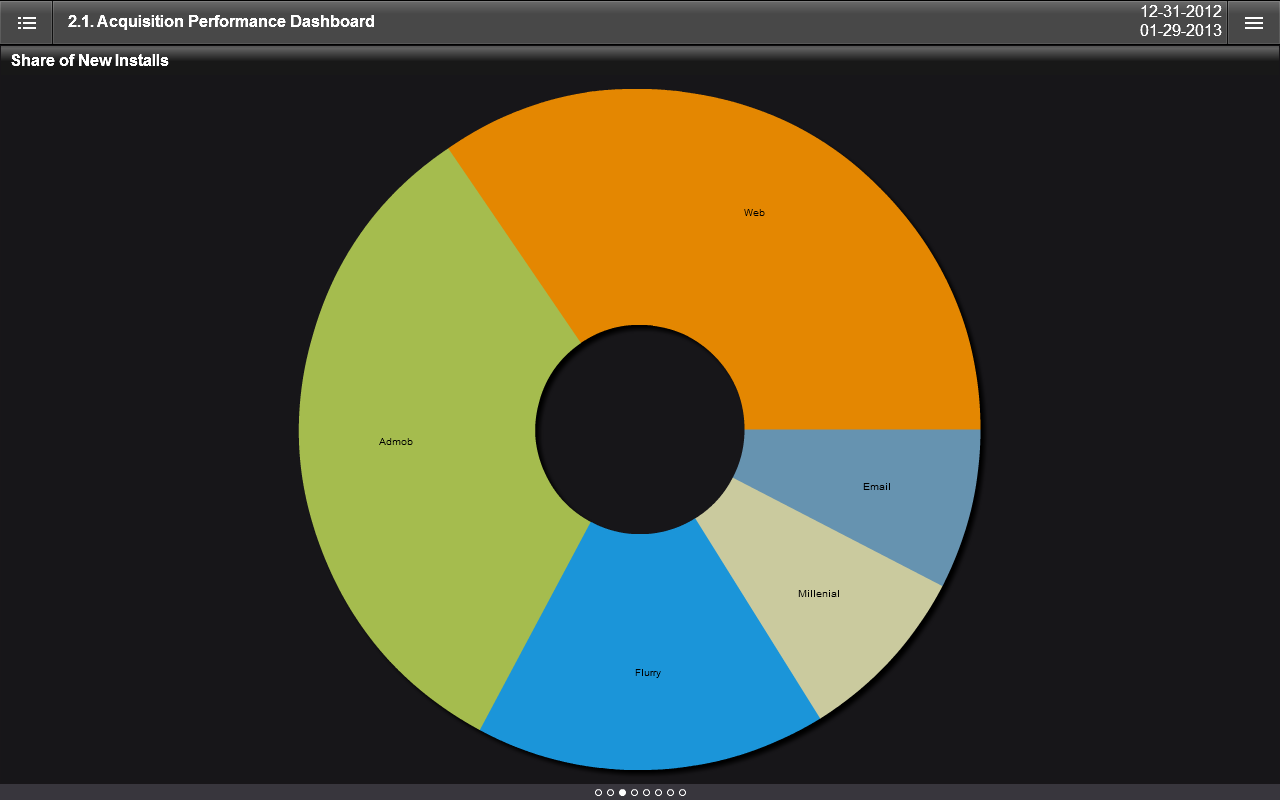Select the steel-blue Email pie slice

tap(876, 487)
